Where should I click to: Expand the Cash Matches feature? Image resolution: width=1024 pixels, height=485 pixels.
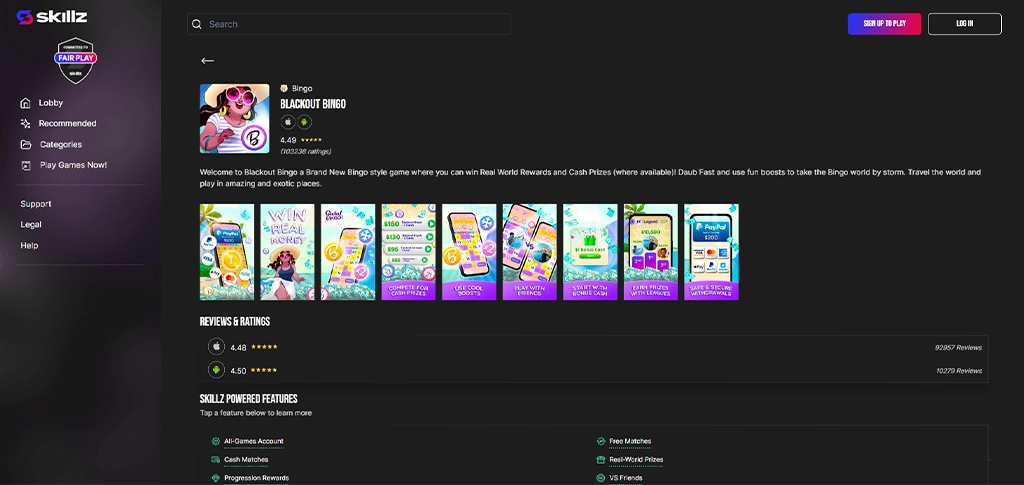tap(246, 460)
